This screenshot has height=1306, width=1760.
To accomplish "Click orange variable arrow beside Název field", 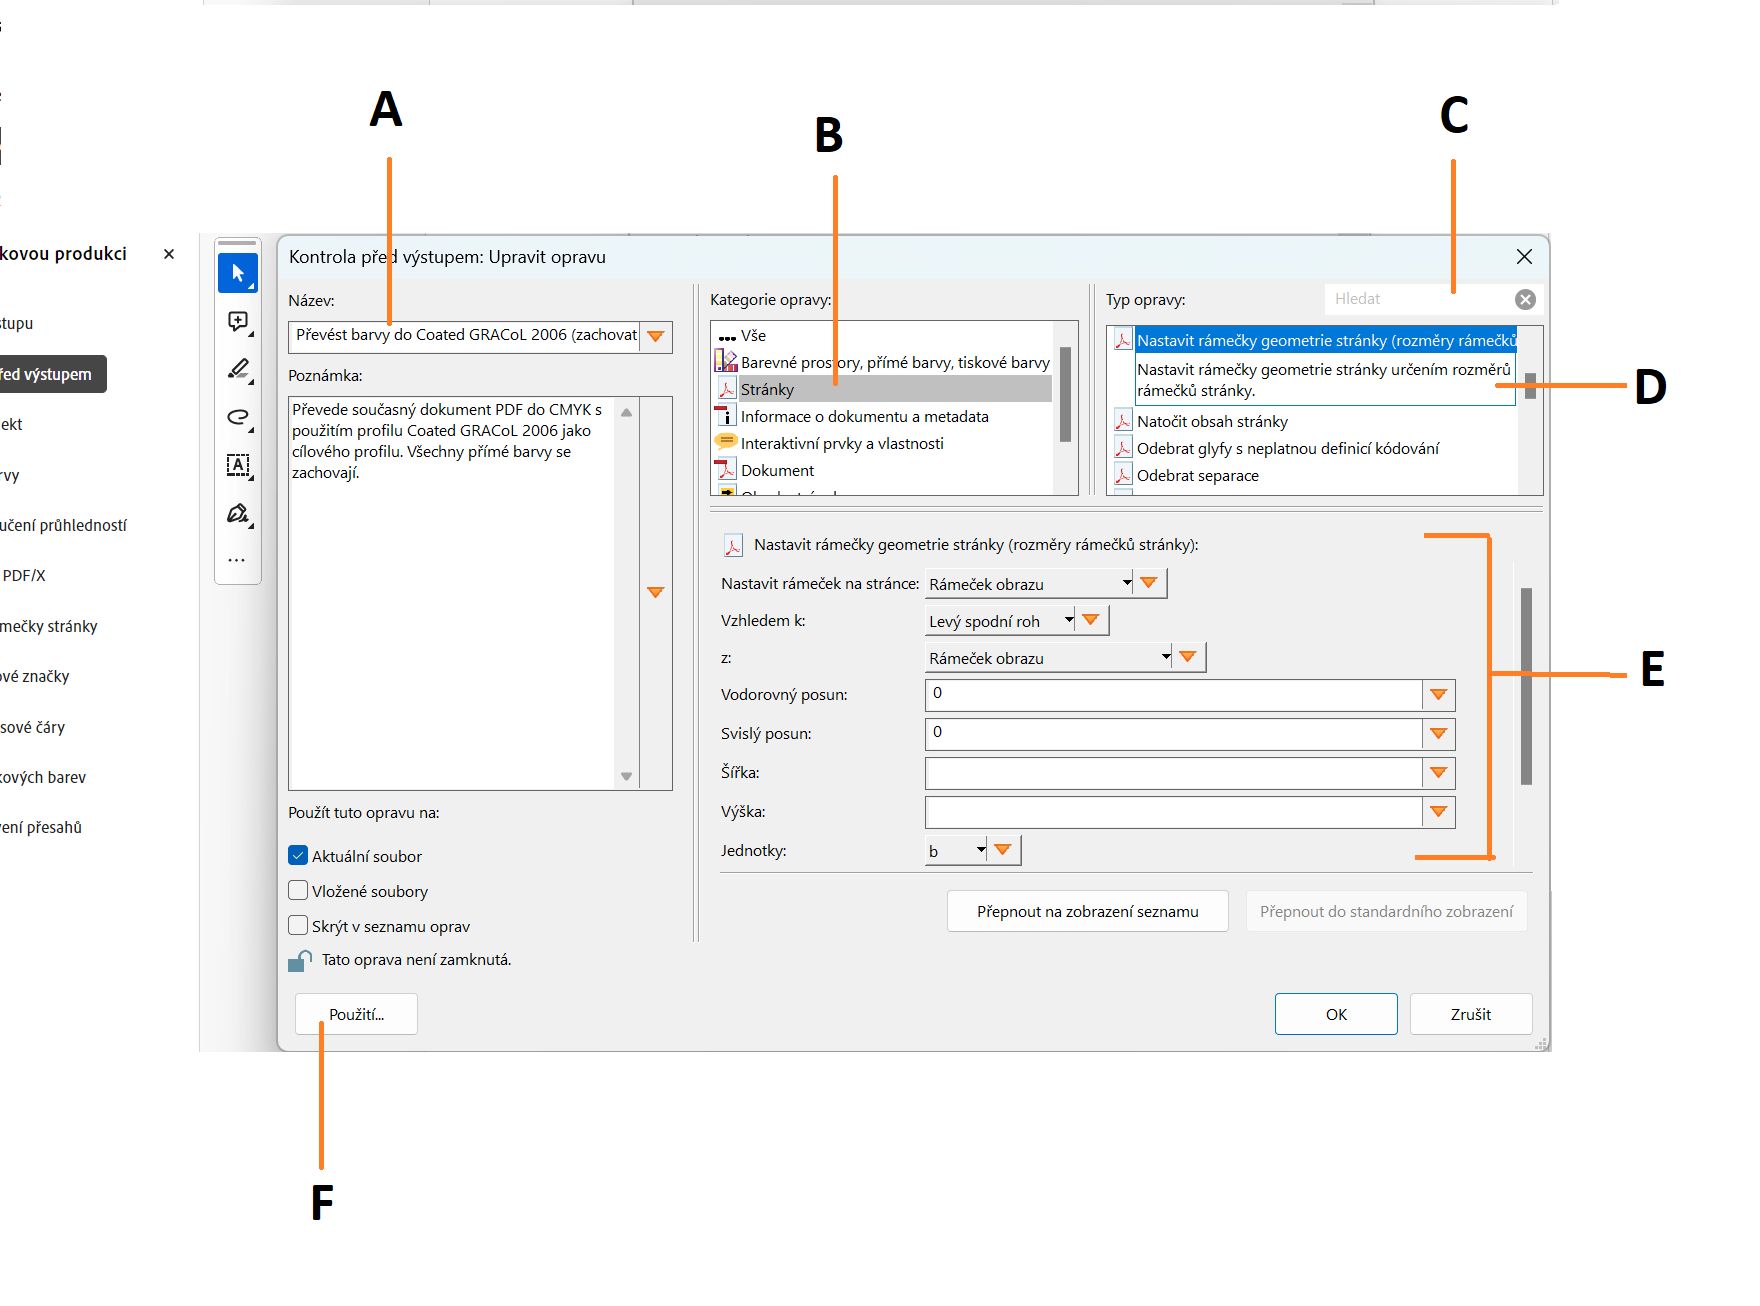I will 656,336.
